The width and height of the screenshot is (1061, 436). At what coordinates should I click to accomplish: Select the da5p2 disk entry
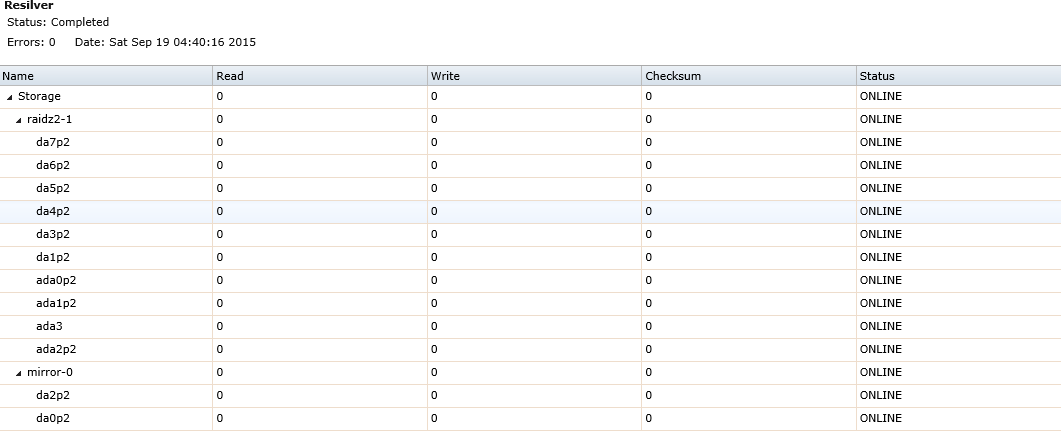(53, 188)
